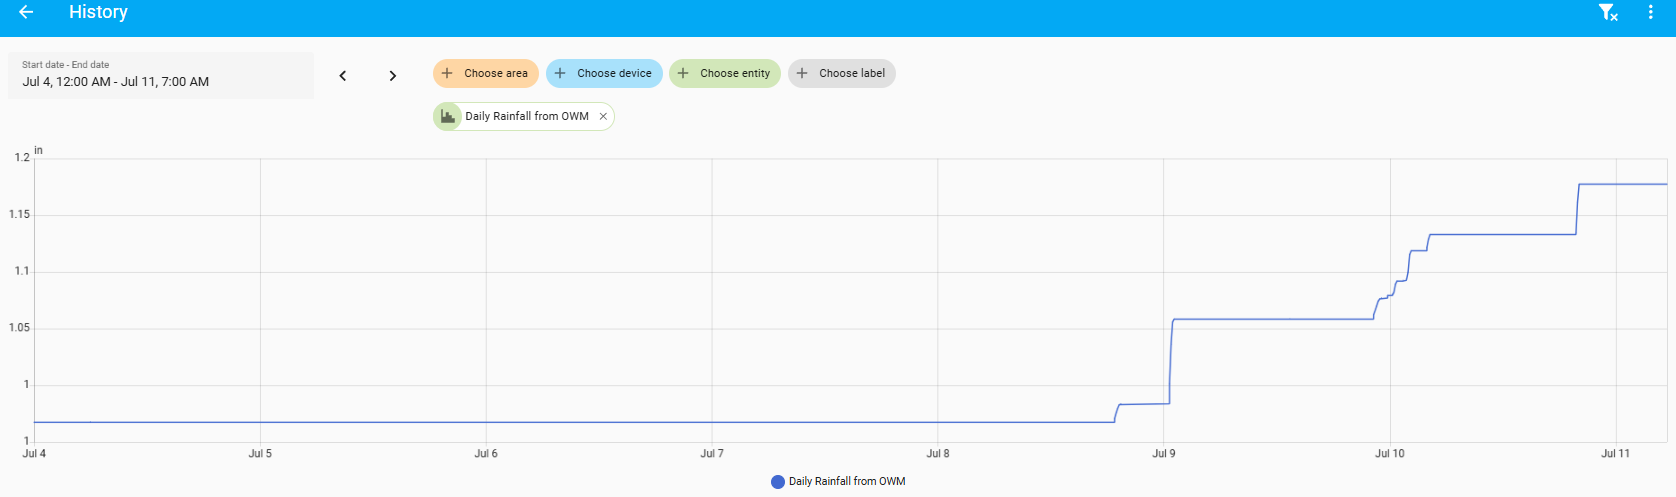This screenshot has width=1676, height=497.
Task: Open the three-dot overflow menu
Action: pyautogui.click(x=1650, y=12)
